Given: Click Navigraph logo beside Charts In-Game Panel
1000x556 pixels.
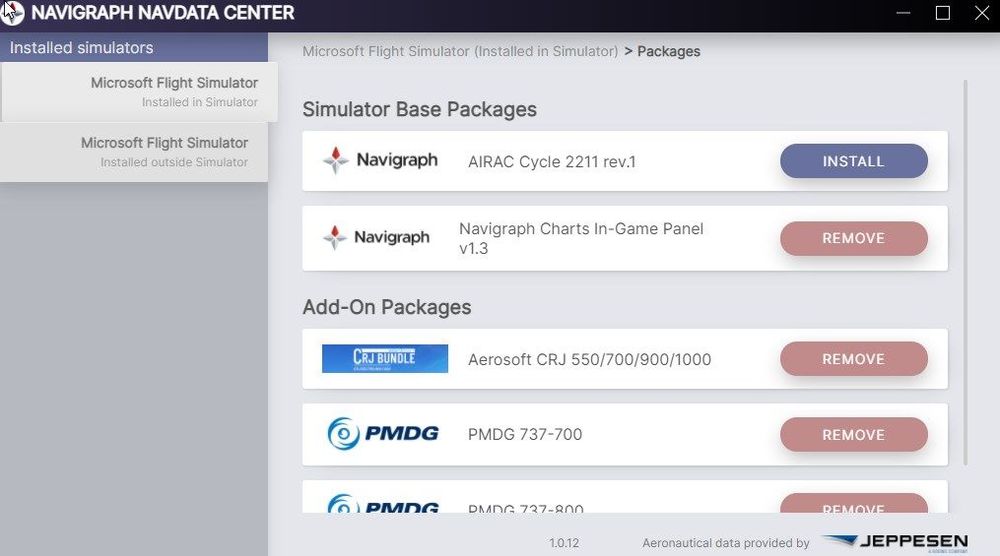Looking at the screenshot, I should [376, 237].
